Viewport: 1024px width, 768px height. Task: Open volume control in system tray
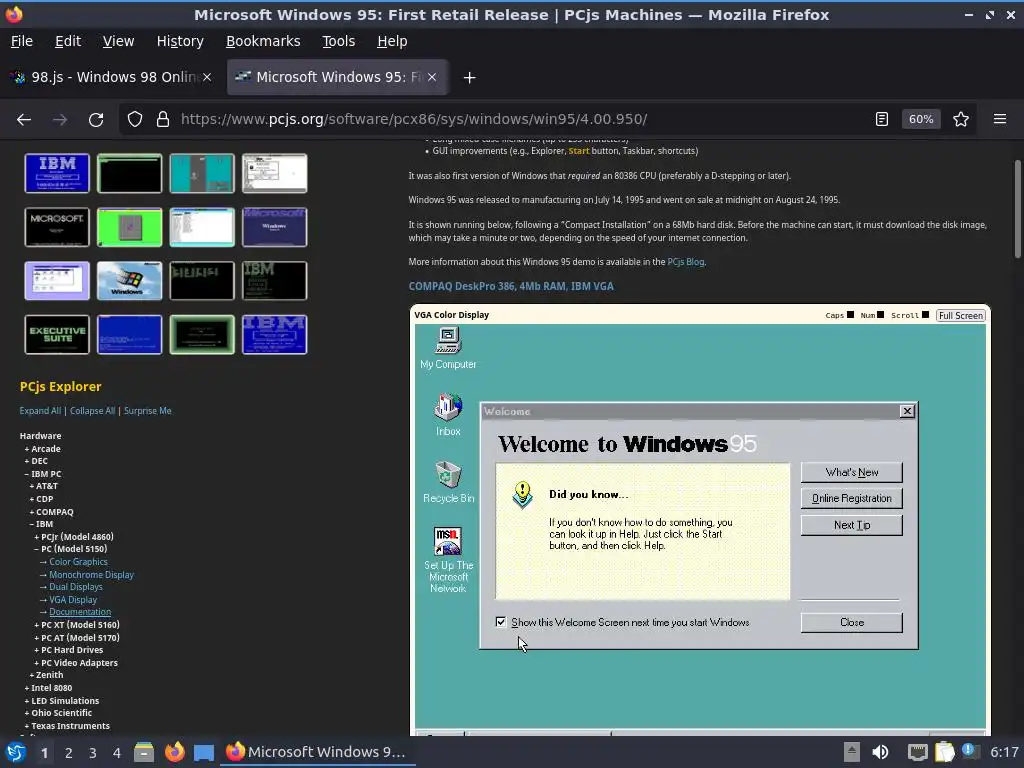tap(880, 752)
